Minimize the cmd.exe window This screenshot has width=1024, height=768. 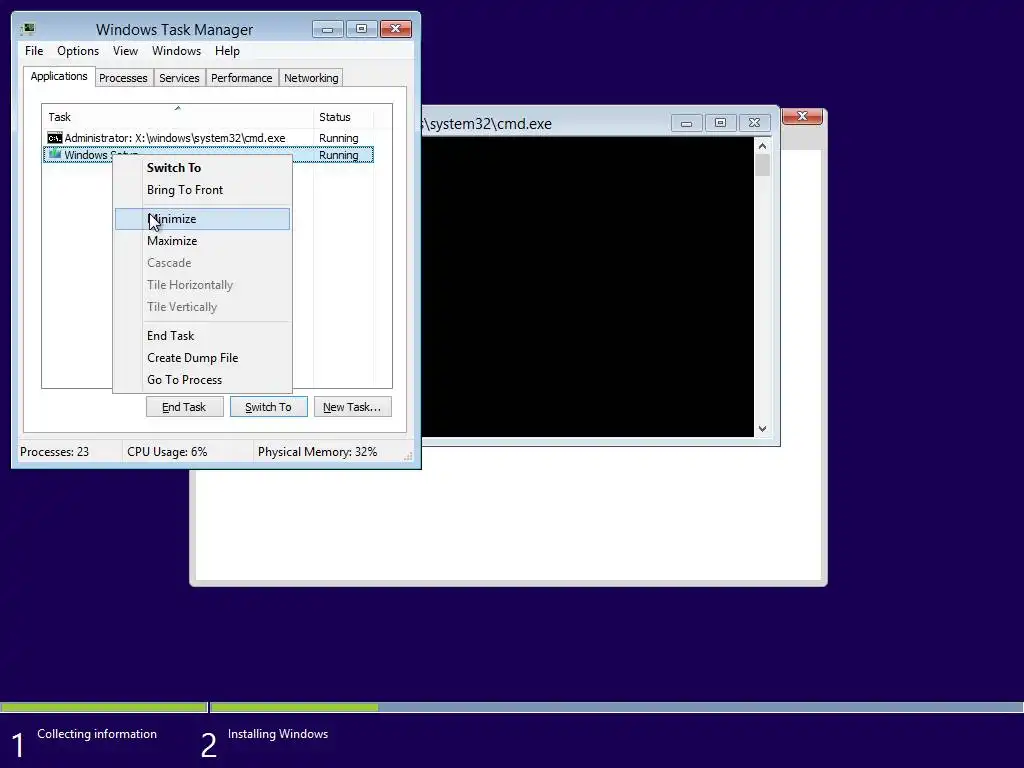coord(686,123)
